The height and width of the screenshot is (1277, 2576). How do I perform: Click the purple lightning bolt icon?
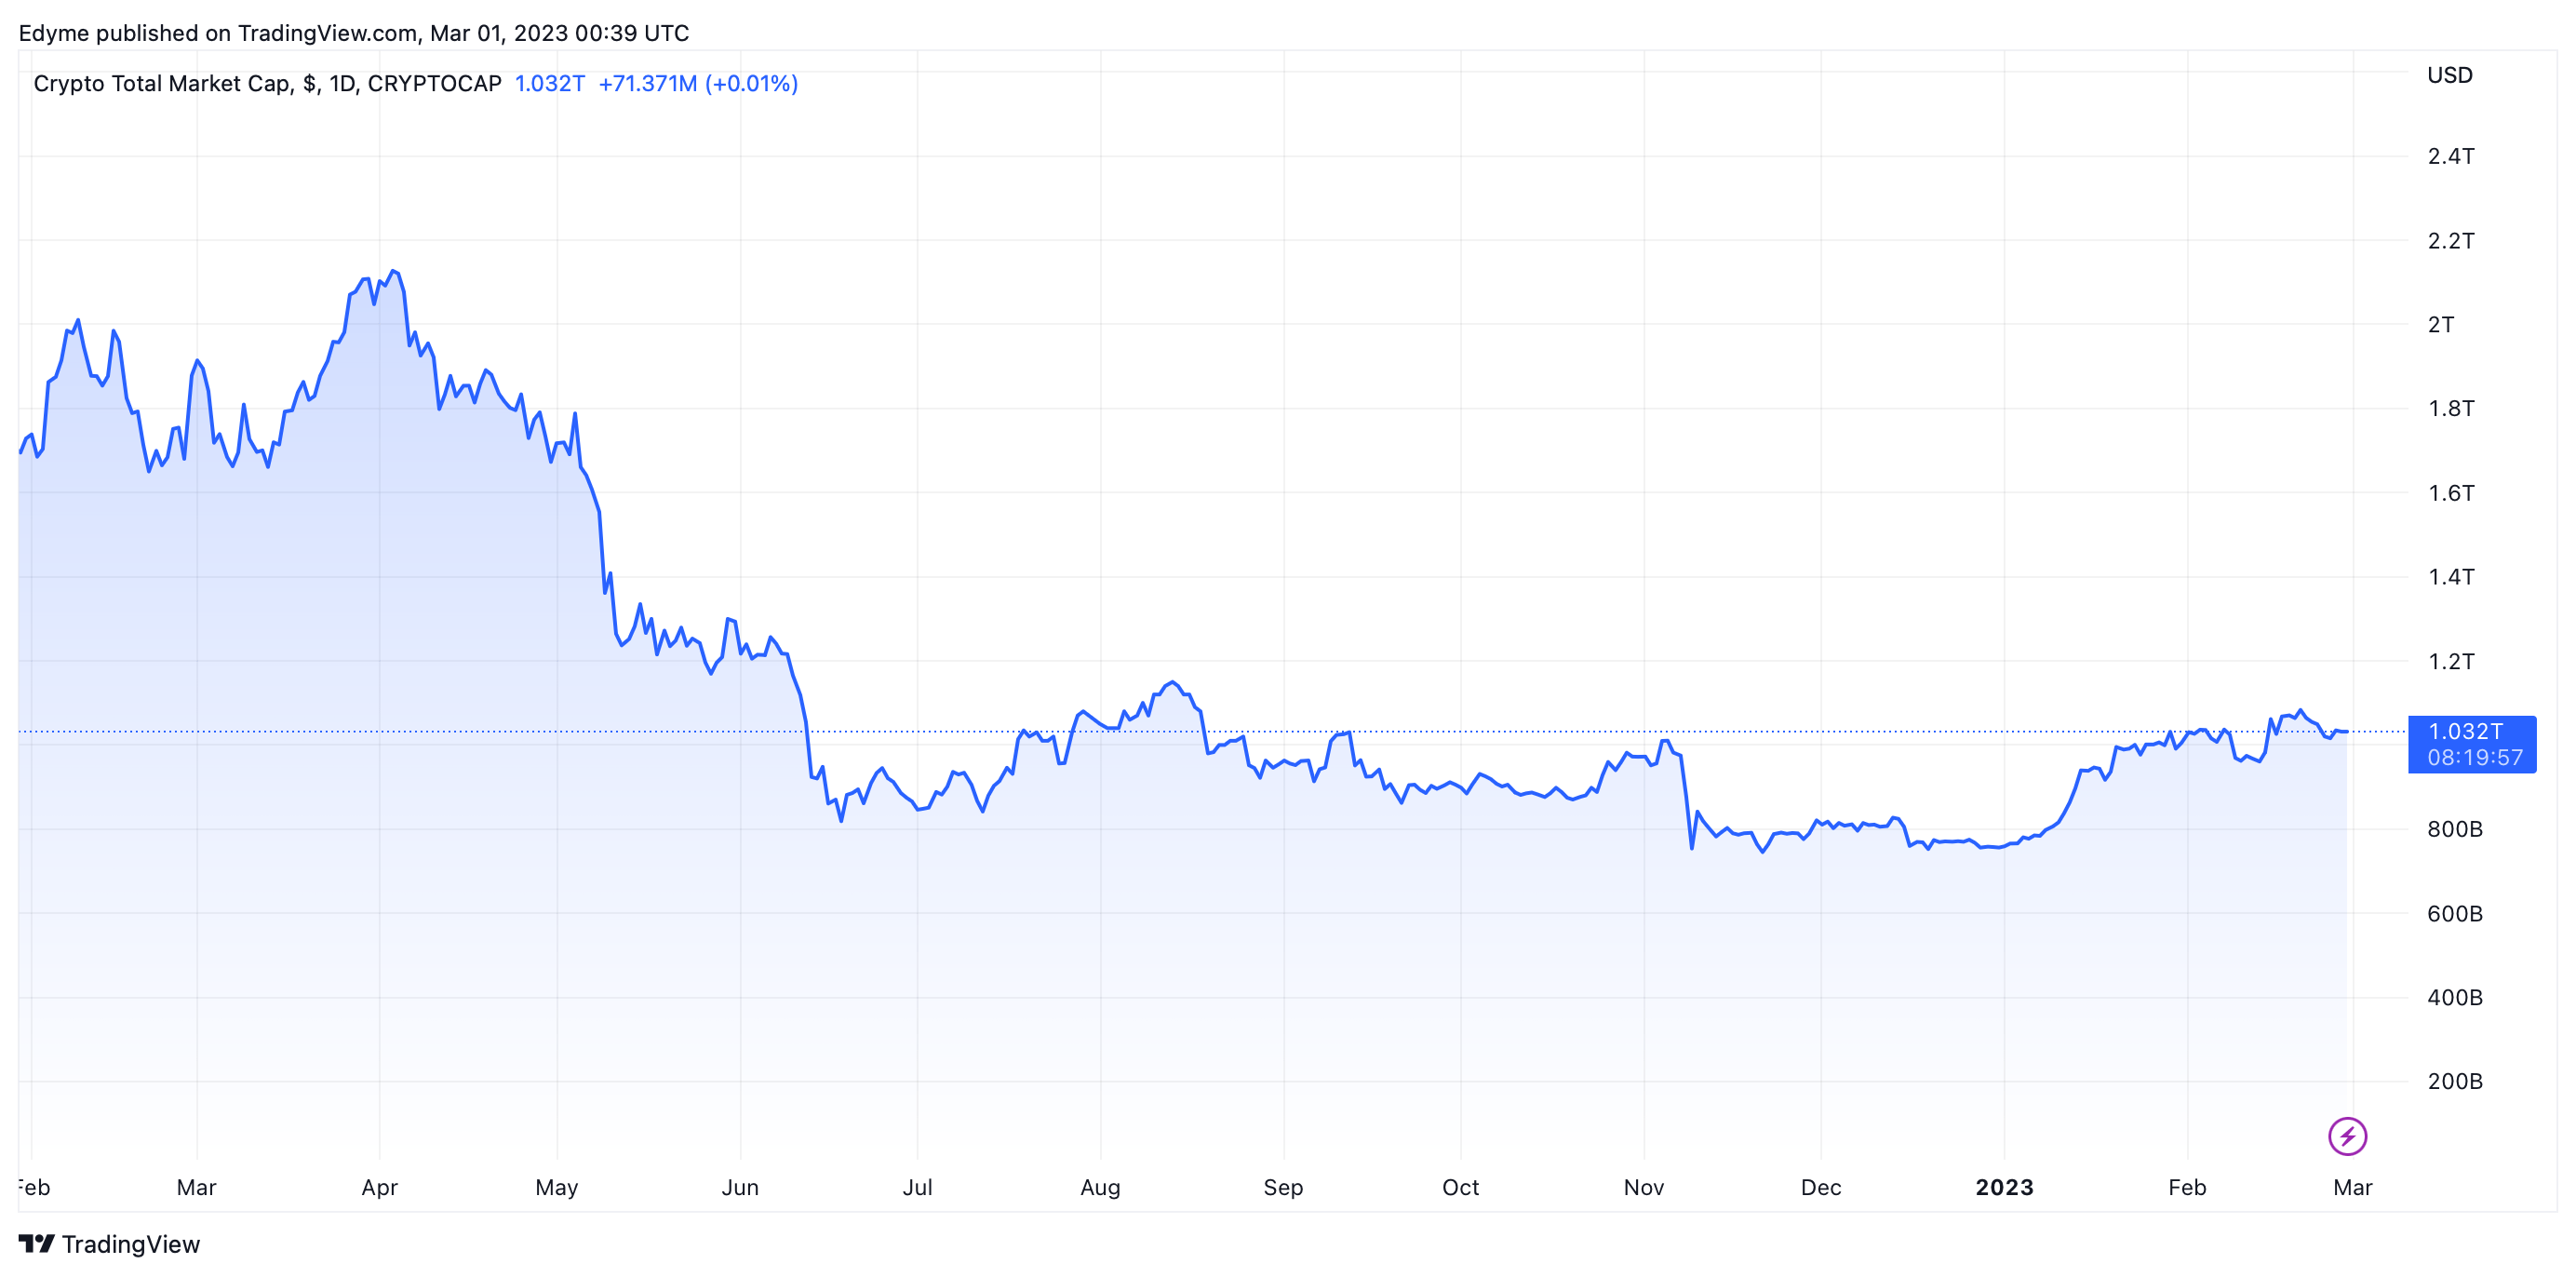2346,1136
